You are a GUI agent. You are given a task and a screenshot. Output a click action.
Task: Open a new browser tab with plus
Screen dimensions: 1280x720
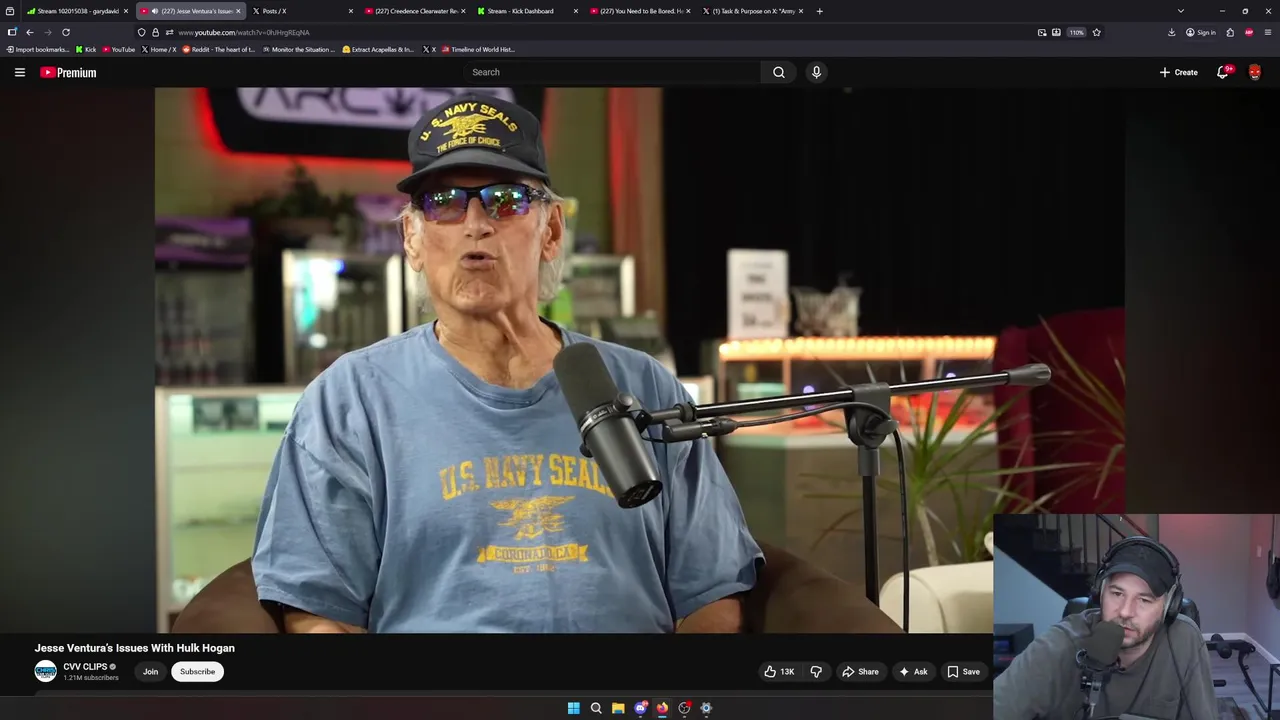coord(819,11)
